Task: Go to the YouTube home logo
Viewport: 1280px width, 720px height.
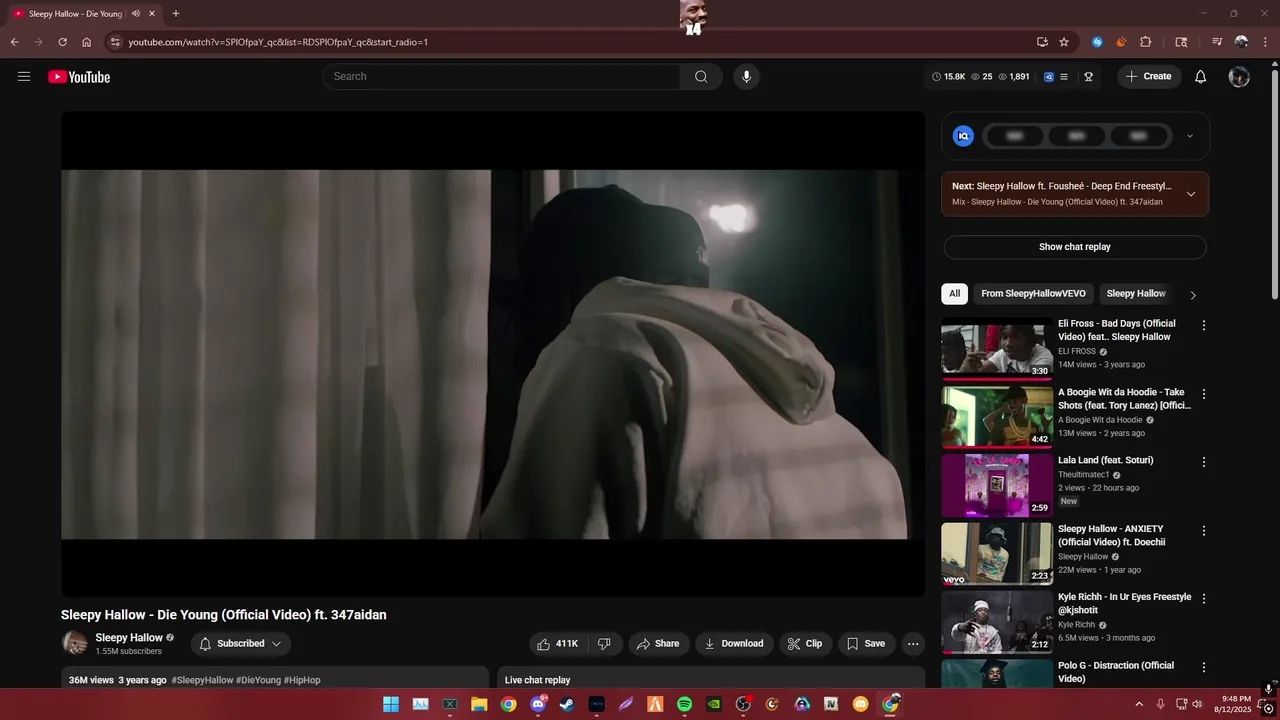Action: point(79,77)
